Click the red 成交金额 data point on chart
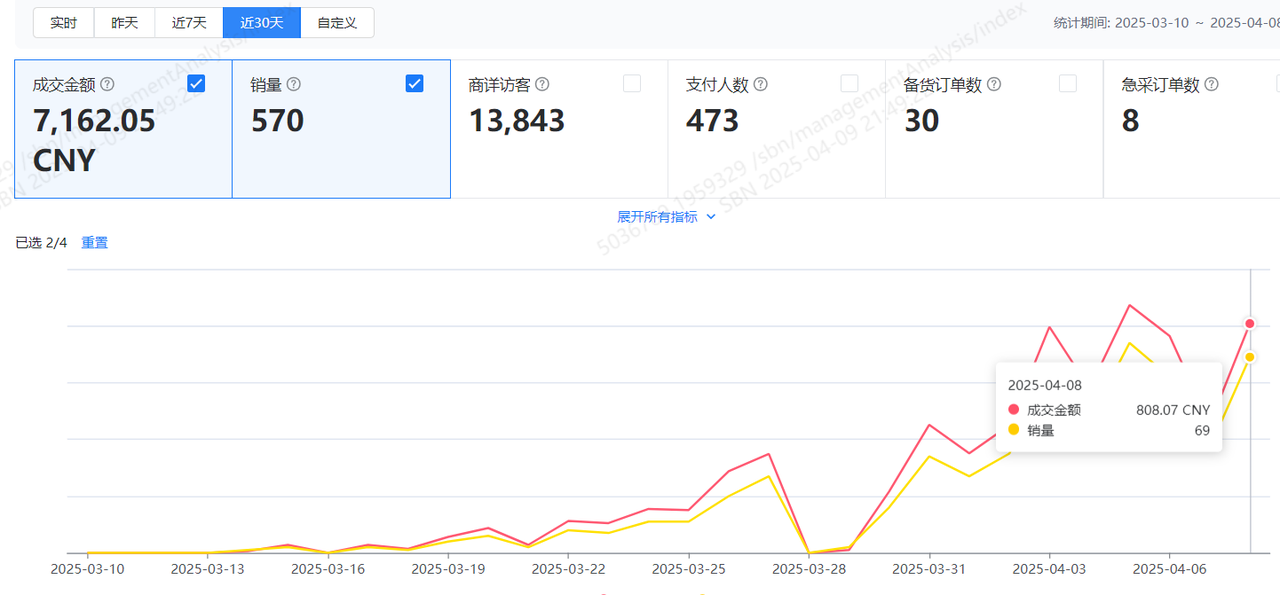Image resolution: width=1280 pixels, height=595 pixels. pos(1250,323)
